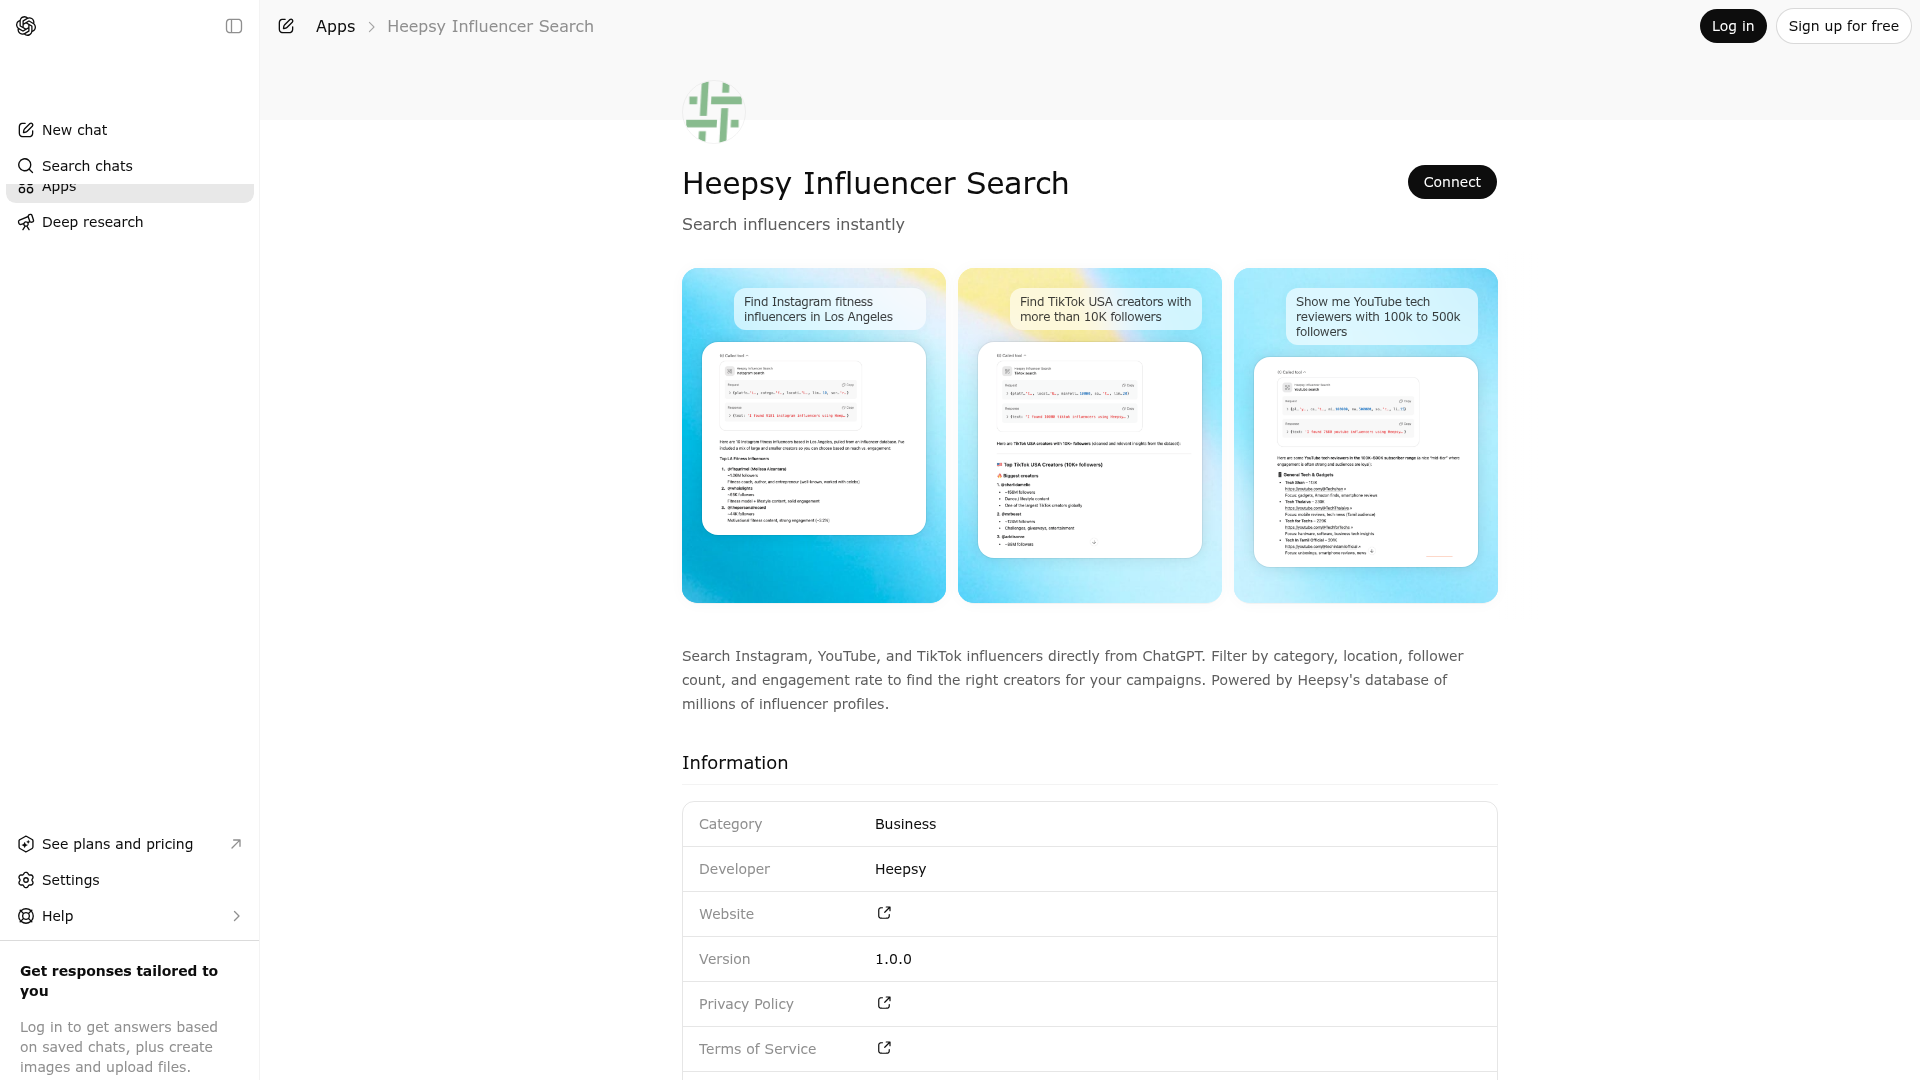Viewport: 1920px width, 1080px height.
Task: Click the See plans external arrow icon
Action: tap(236, 844)
